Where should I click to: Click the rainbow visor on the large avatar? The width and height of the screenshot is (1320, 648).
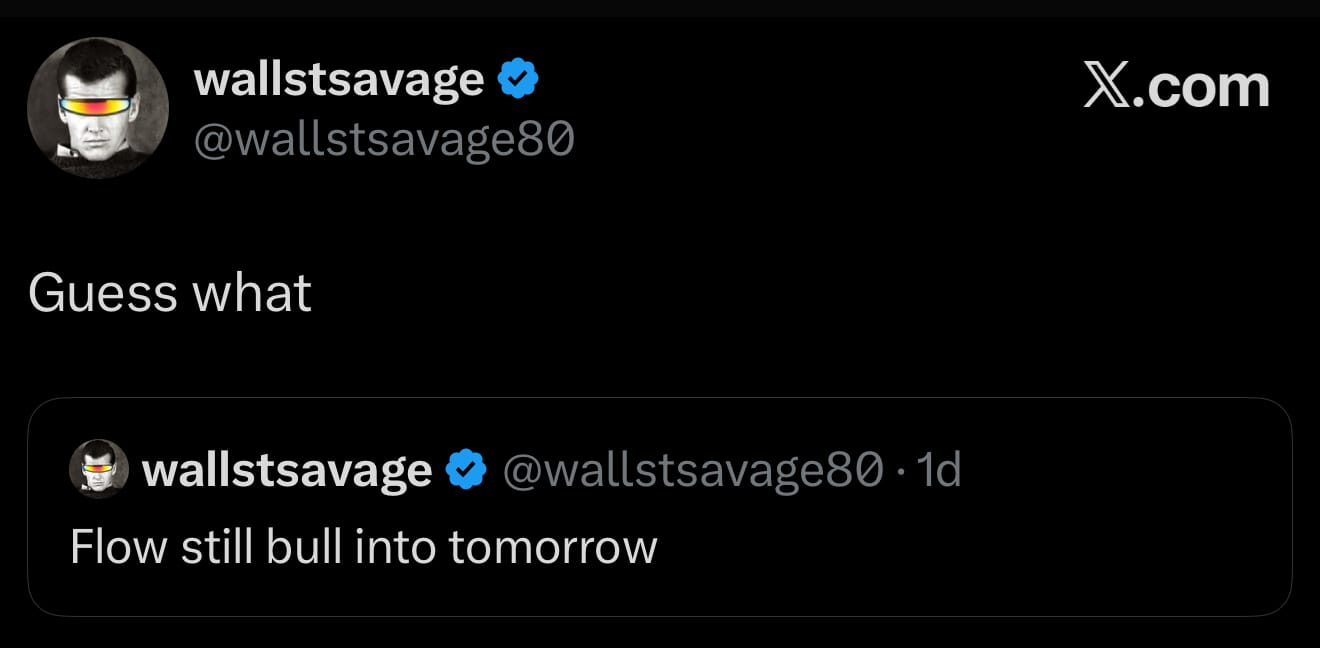[x=97, y=105]
